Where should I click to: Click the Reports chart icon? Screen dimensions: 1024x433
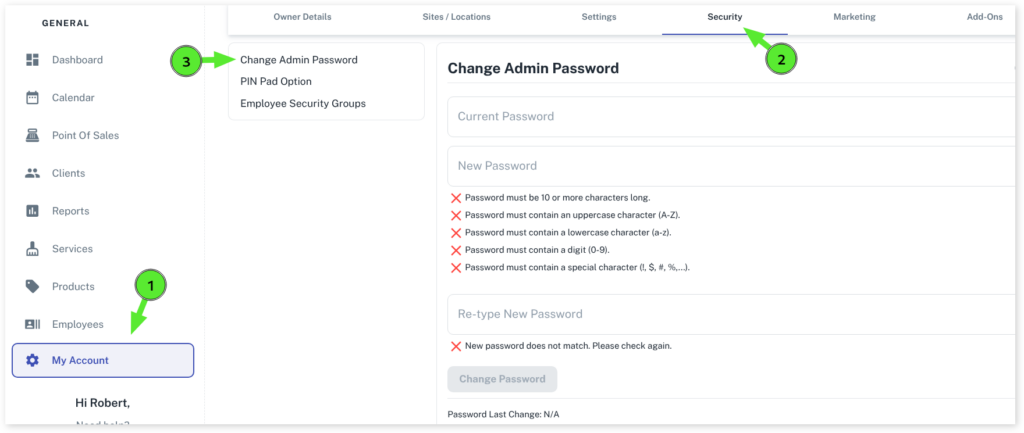click(x=32, y=211)
